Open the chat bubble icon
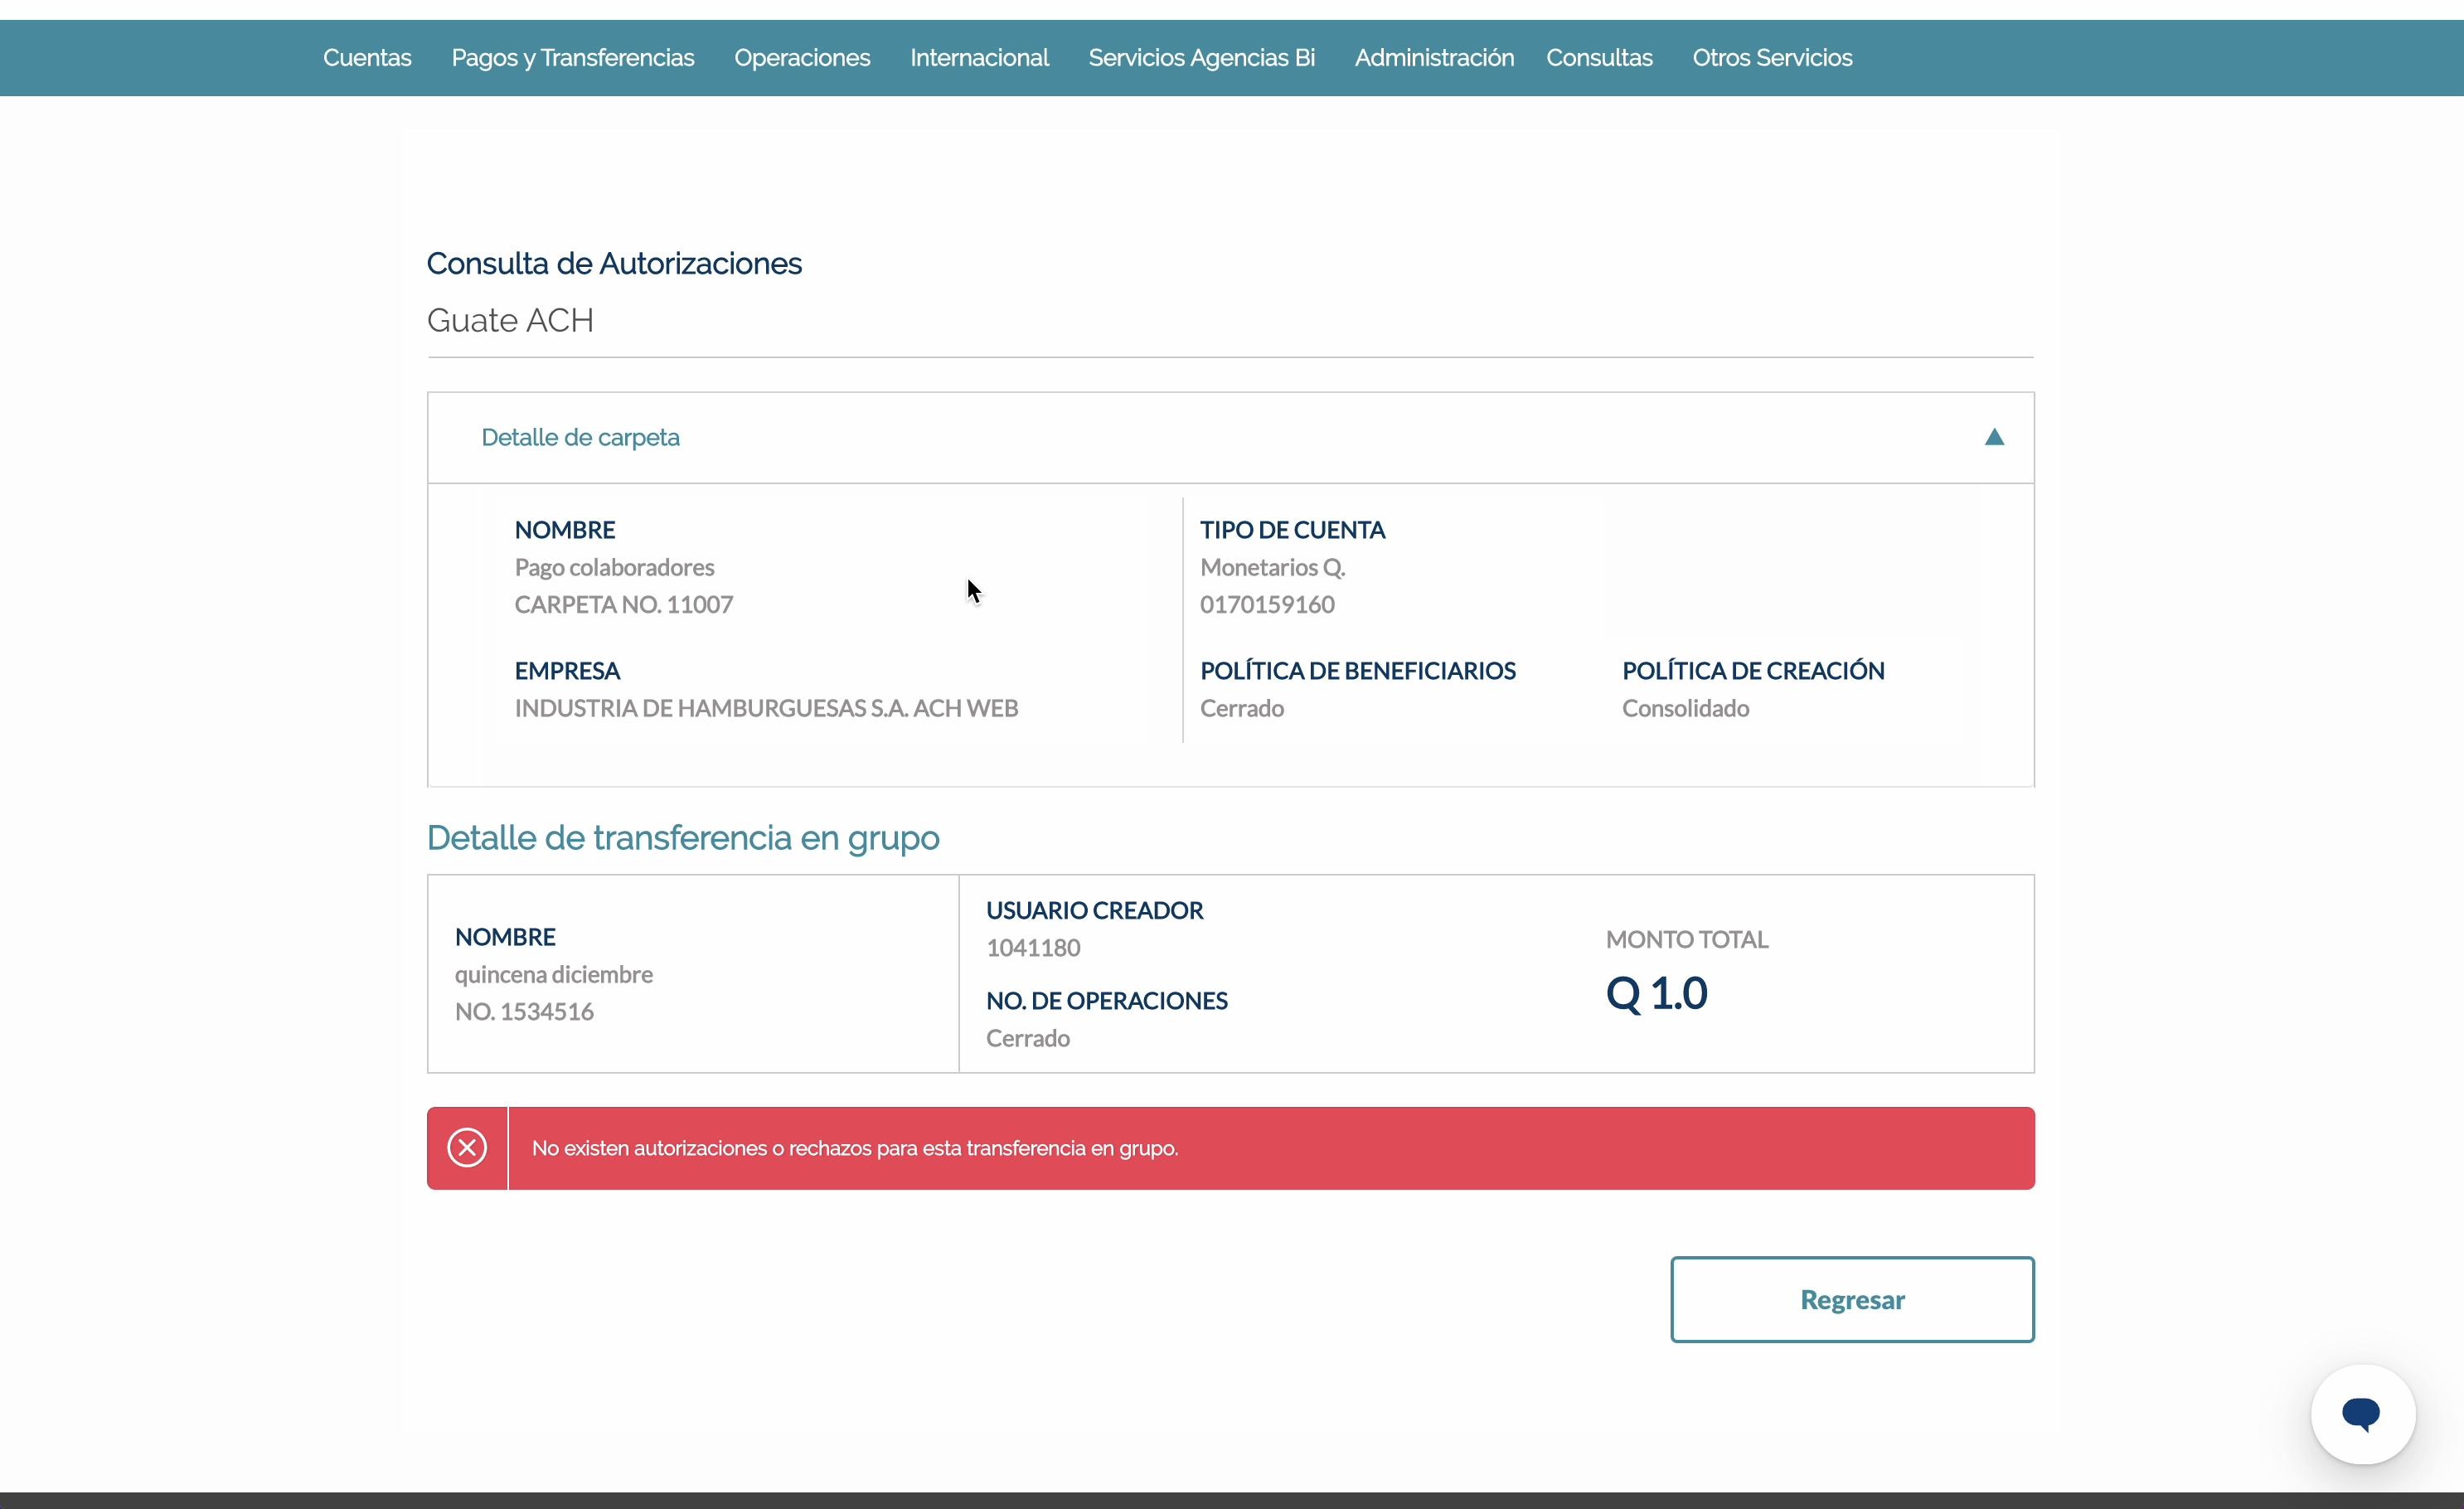This screenshot has width=2464, height=1509. [2362, 1413]
